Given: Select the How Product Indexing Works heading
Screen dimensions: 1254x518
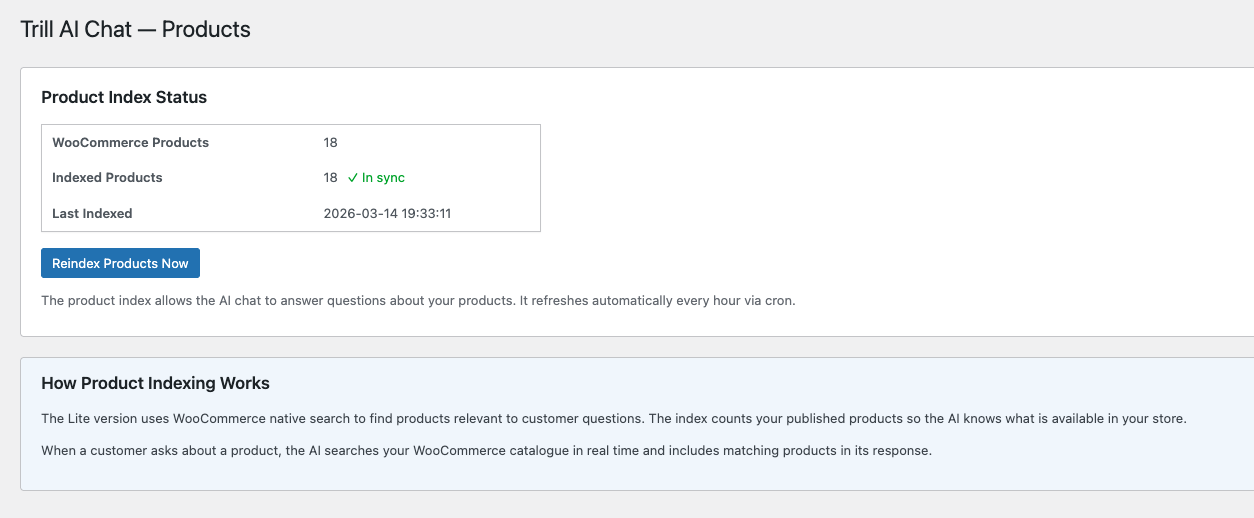Looking at the screenshot, I should pyautogui.click(x=155, y=383).
